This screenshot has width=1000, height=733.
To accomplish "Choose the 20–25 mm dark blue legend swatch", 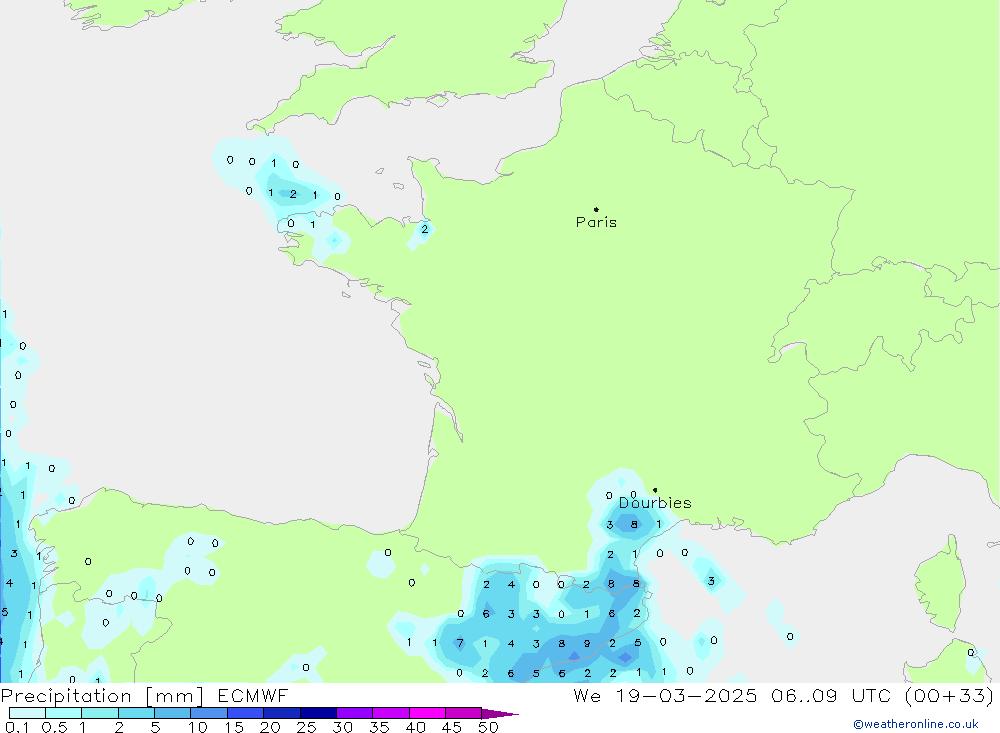I will 282,713.
